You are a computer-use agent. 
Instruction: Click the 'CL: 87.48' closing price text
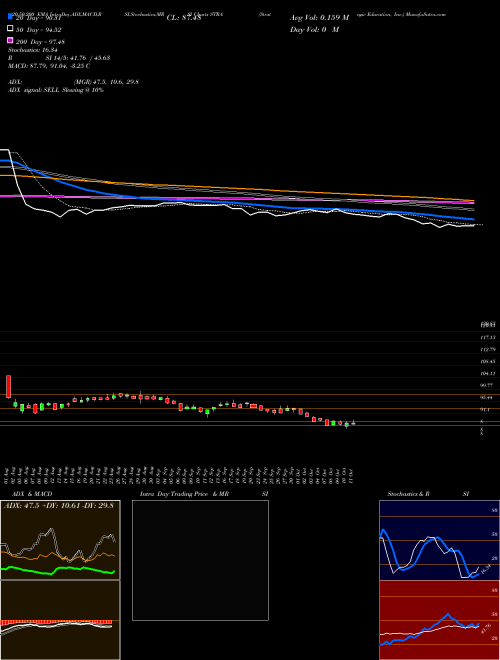tap(184, 18)
